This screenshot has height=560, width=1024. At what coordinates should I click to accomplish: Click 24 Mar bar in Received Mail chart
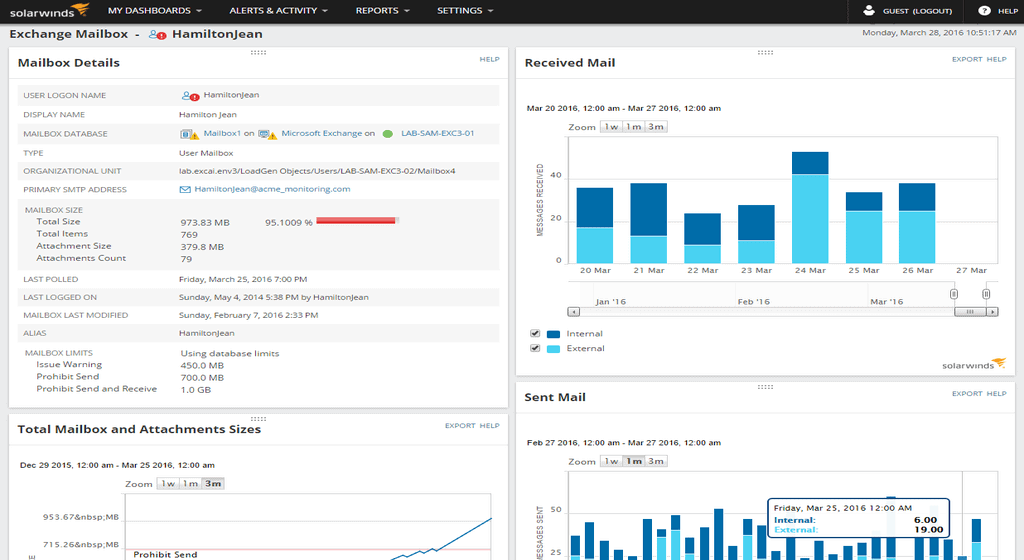click(x=810, y=208)
